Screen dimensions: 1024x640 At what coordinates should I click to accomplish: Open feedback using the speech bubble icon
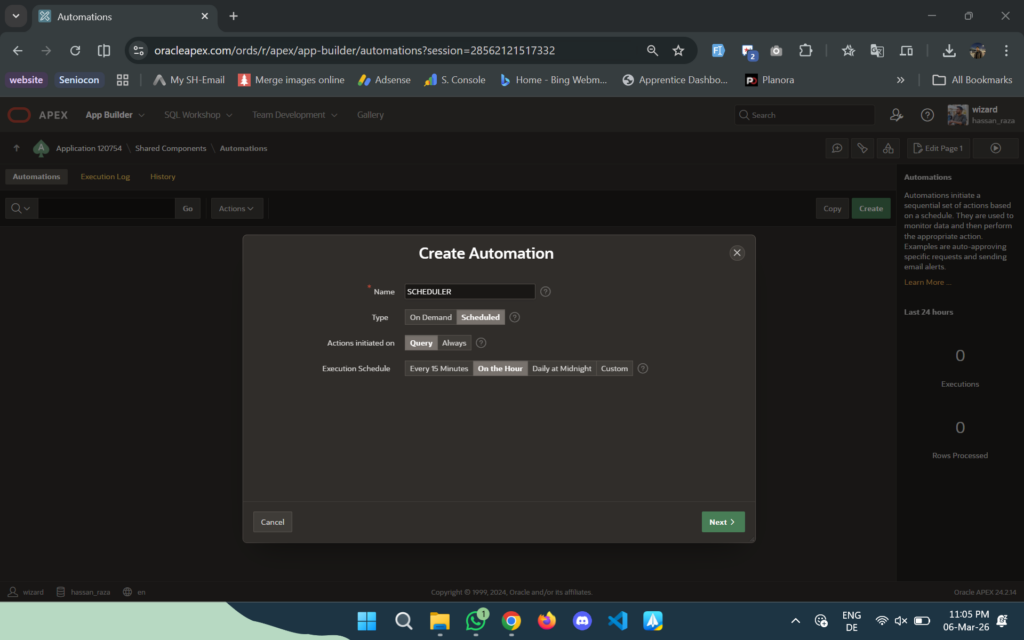pos(837,147)
